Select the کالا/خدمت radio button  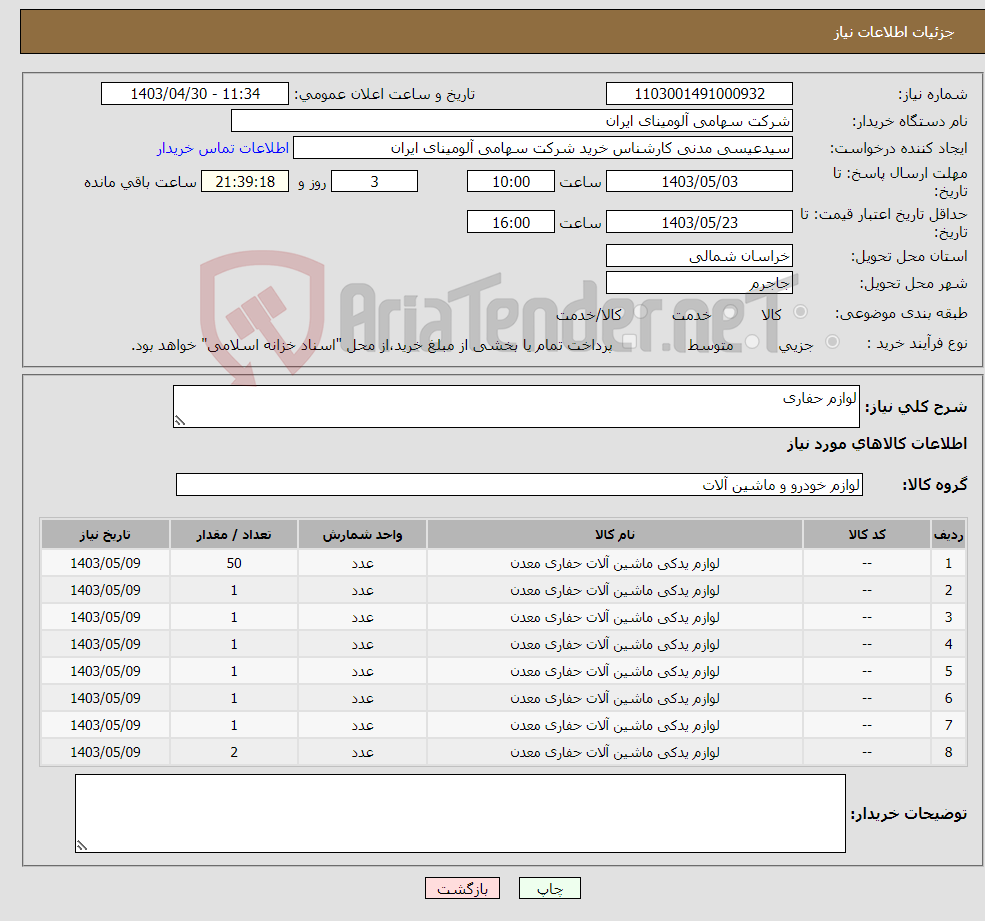tap(640, 312)
